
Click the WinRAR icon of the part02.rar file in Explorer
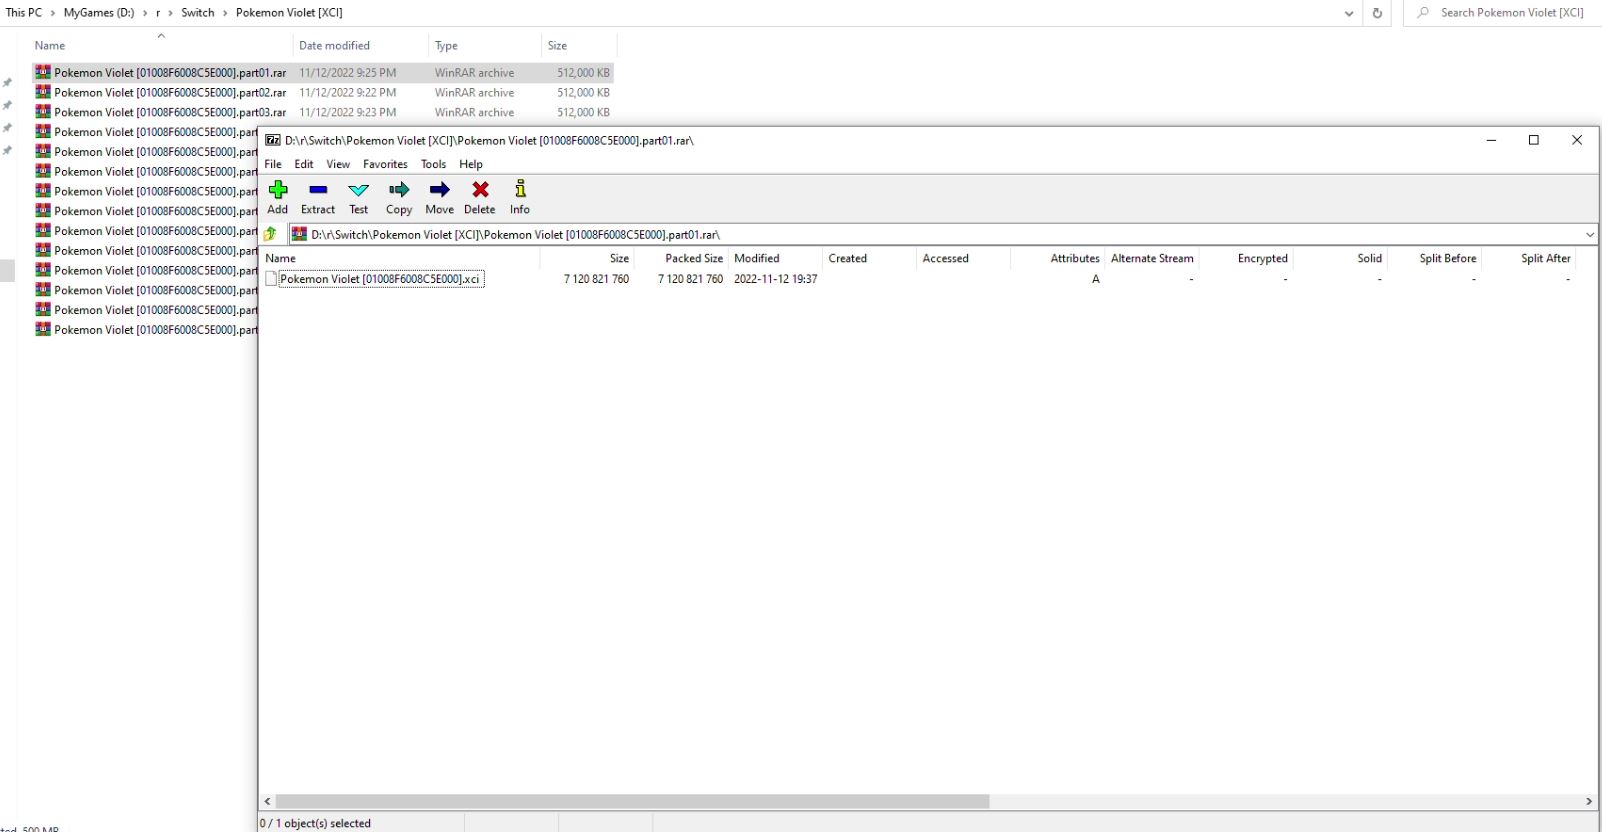(43, 92)
